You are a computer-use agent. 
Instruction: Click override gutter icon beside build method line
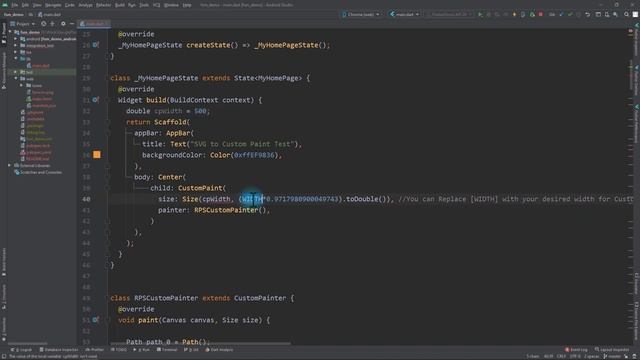[95, 100]
